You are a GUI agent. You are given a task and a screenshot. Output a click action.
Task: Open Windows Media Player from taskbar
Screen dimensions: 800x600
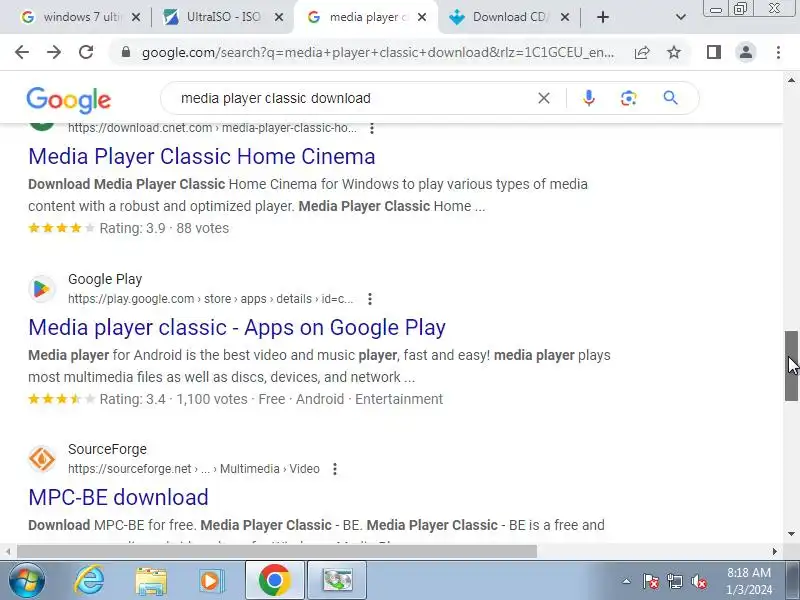[211, 581]
